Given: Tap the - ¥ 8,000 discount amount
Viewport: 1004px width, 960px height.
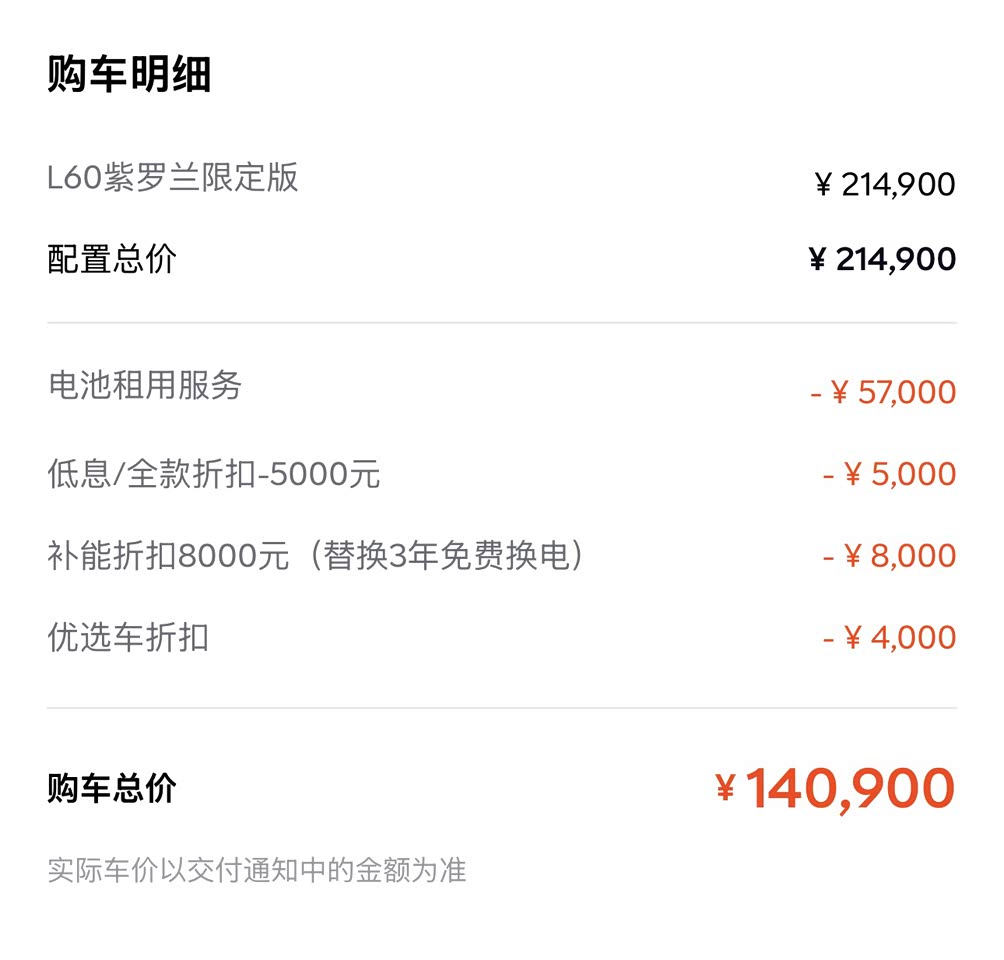Looking at the screenshot, I should (889, 556).
